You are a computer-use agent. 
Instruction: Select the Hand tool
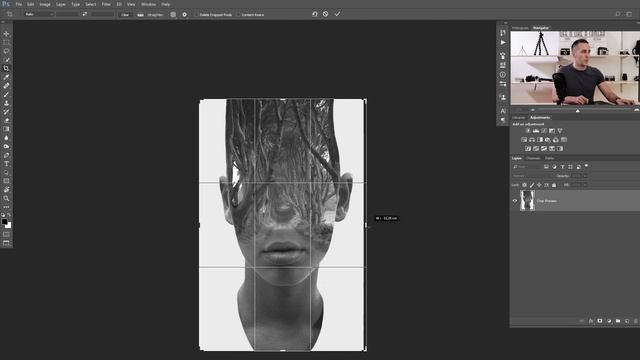[x=6, y=190]
